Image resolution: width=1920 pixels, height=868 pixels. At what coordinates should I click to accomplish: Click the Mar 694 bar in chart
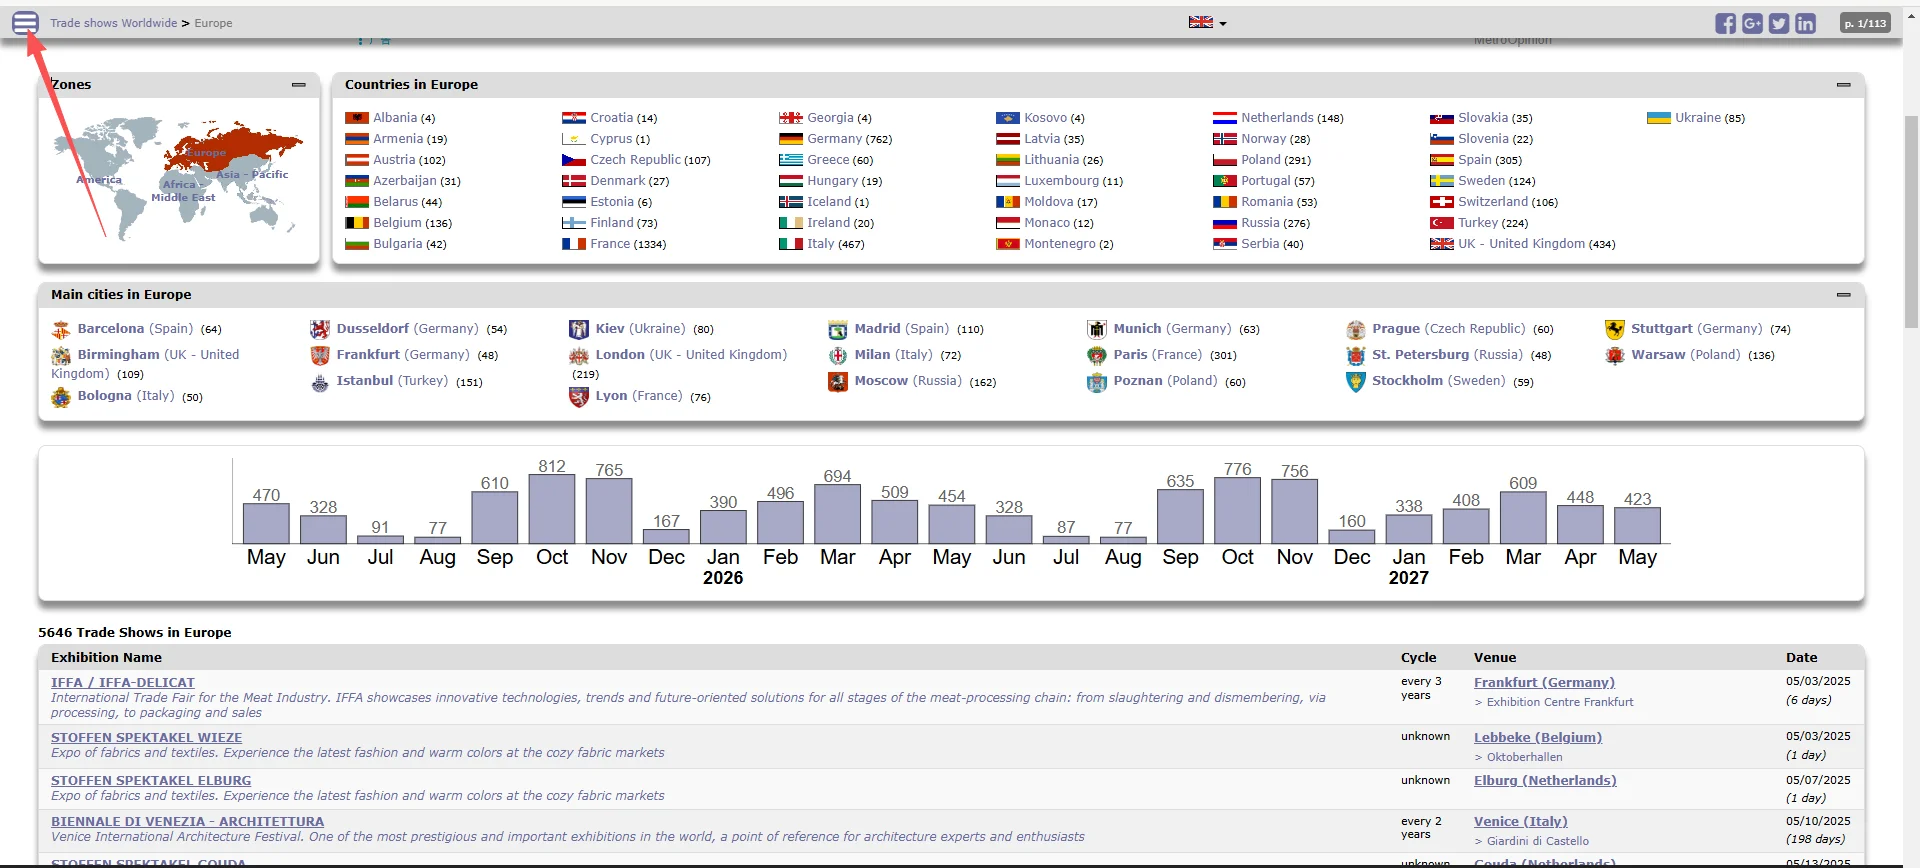point(837,514)
